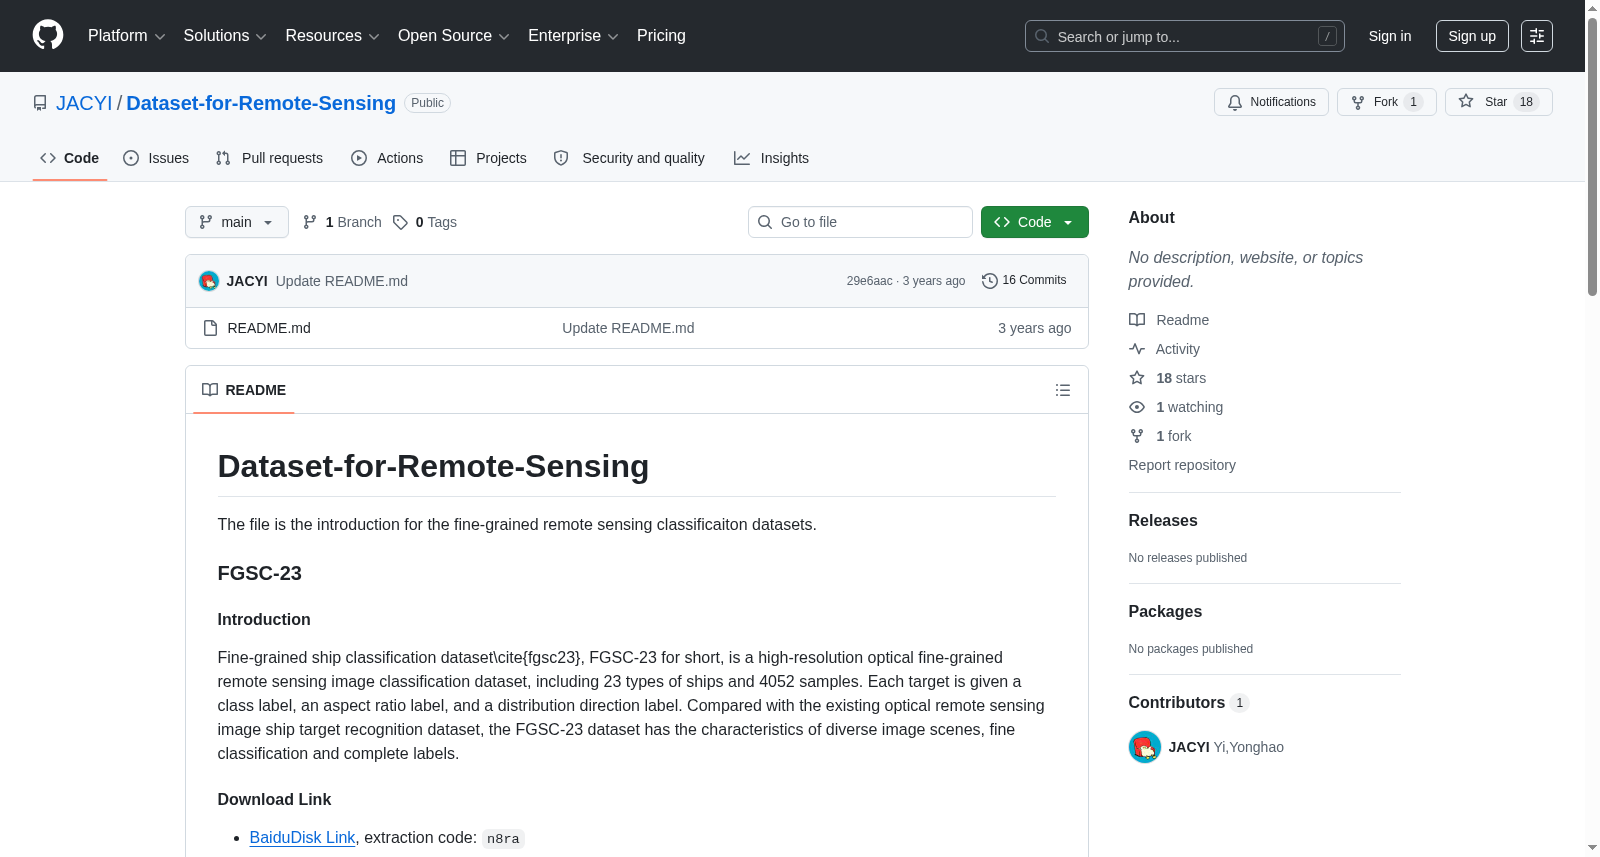Viewport: 1600px width, 857px height.
Task: Expand the Enterprise menu
Action: pos(573,36)
